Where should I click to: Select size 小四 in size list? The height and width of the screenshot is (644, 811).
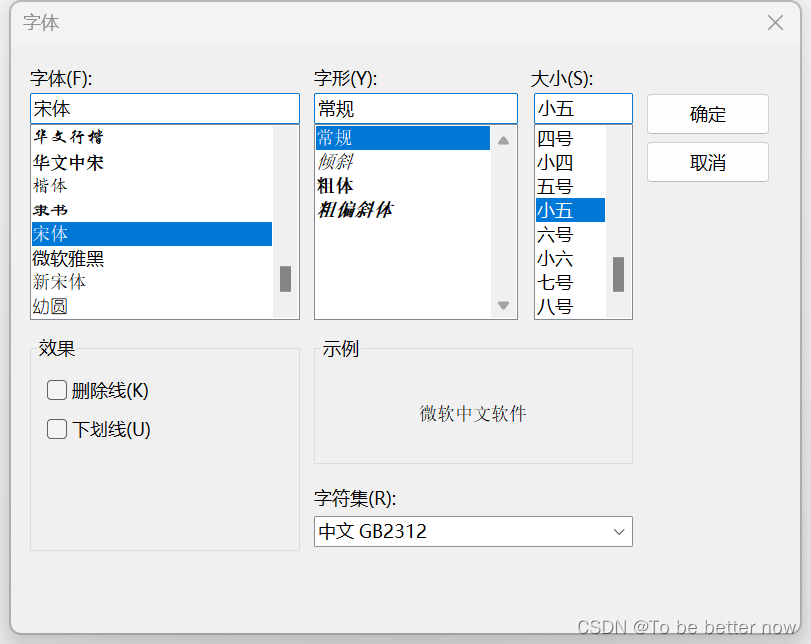(x=570, y=162)
